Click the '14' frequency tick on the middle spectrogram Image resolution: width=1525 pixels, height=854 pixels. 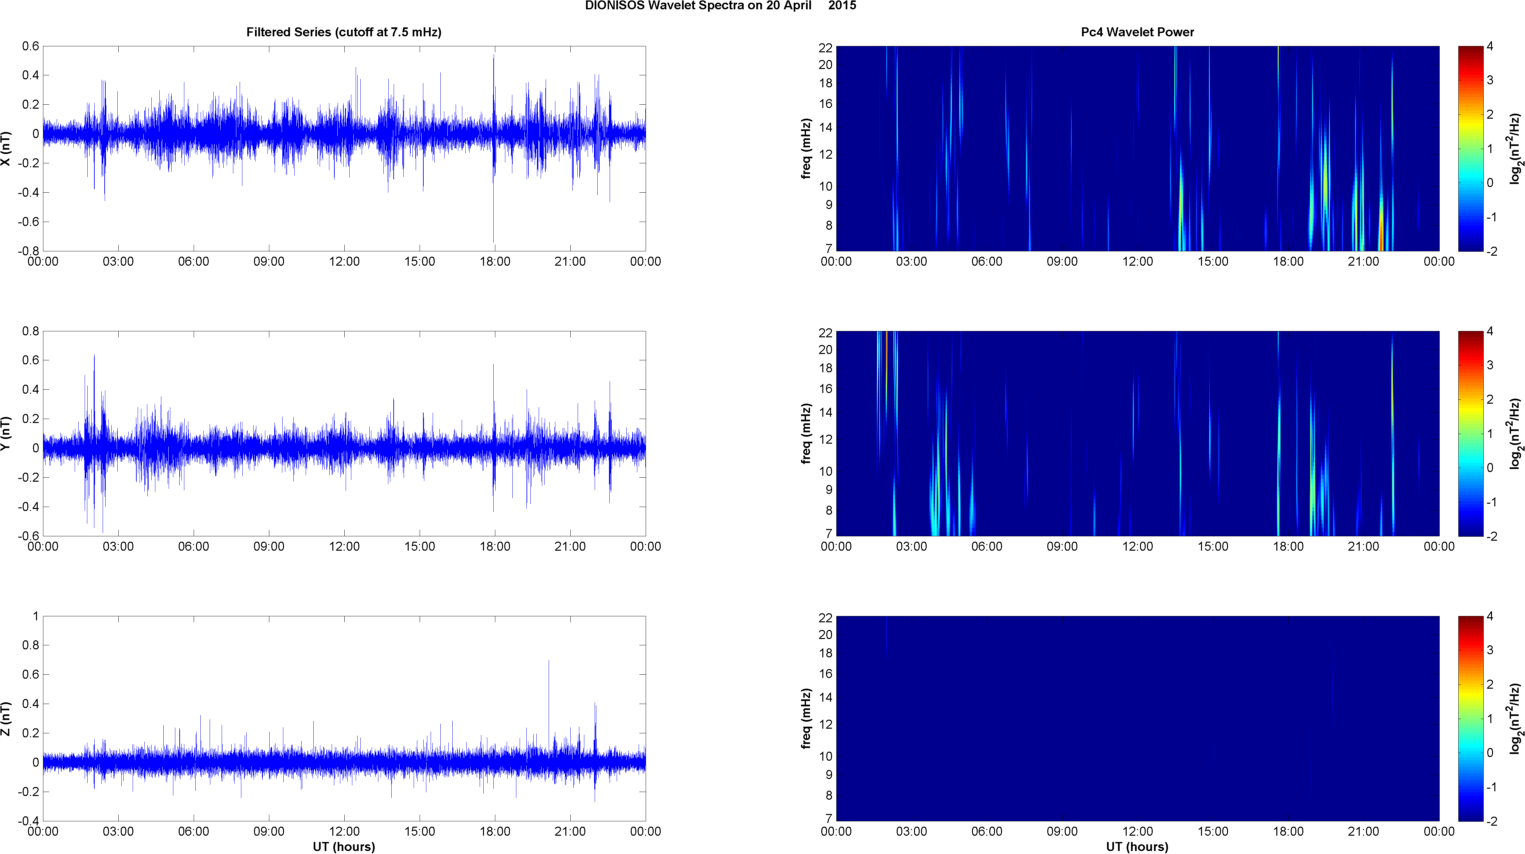point(826,412)
